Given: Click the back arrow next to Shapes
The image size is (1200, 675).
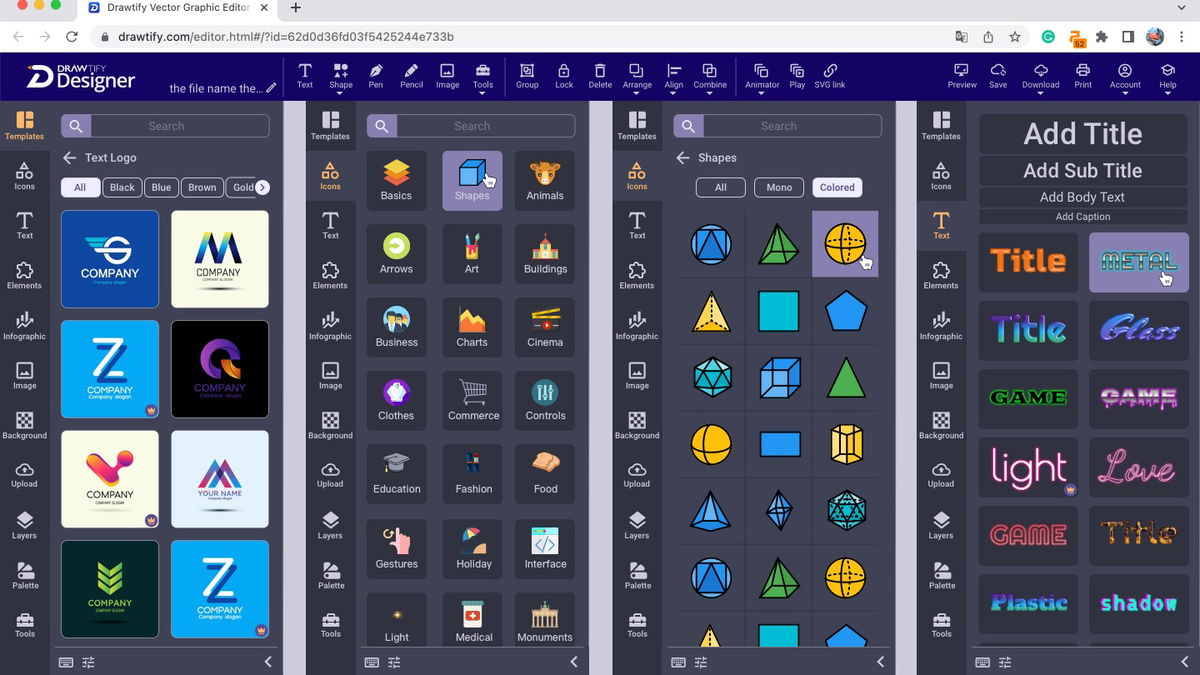Looking at the screenshot, I should tap(682, 158).
